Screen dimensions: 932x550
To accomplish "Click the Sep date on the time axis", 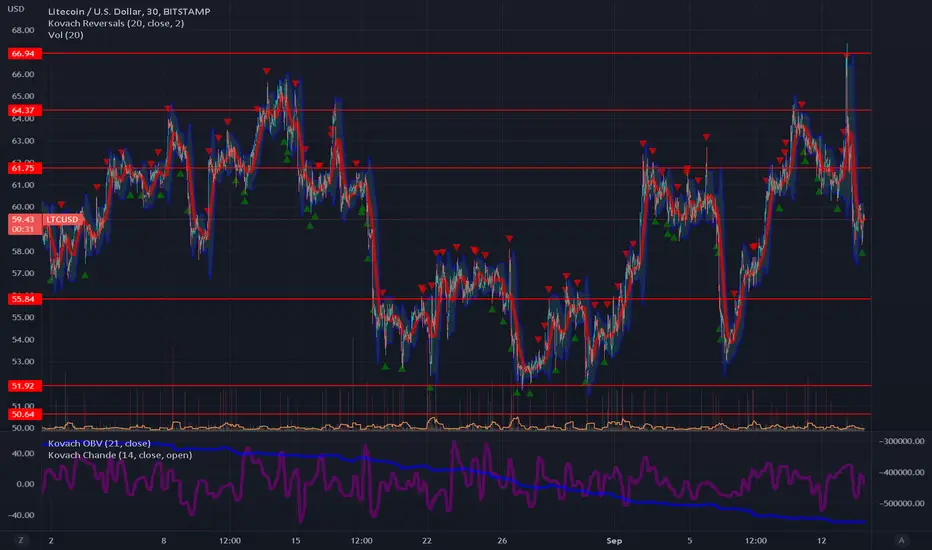I will tap(614, 540).
